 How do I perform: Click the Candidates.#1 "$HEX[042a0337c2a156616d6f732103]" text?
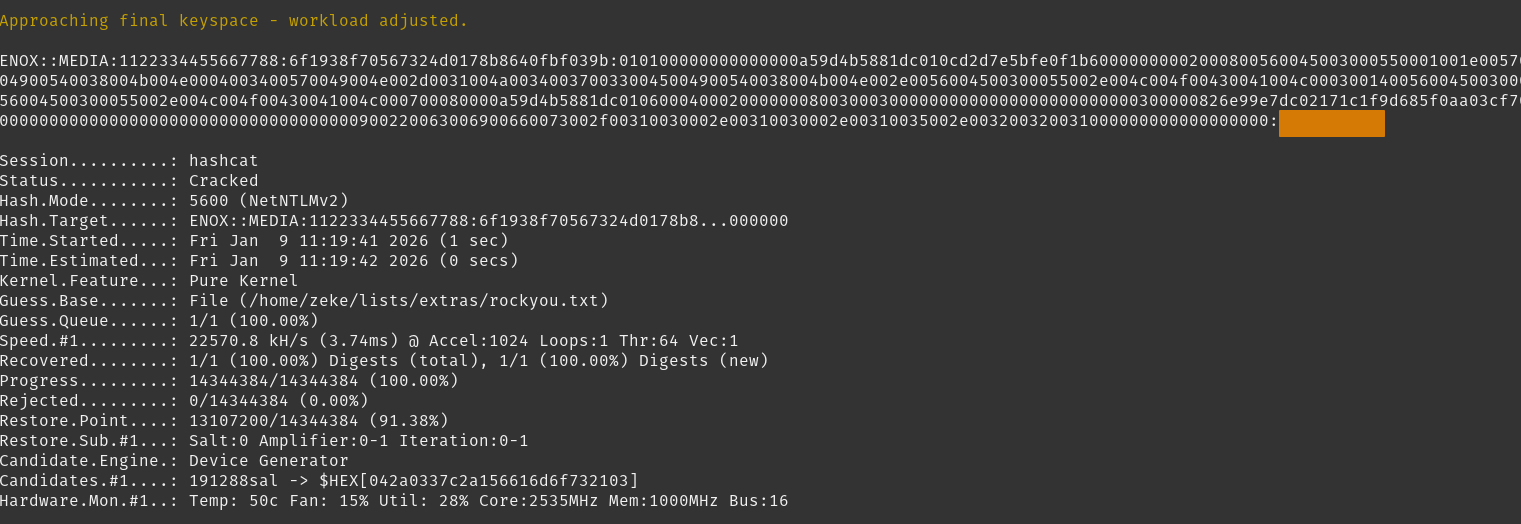[478, 481]
